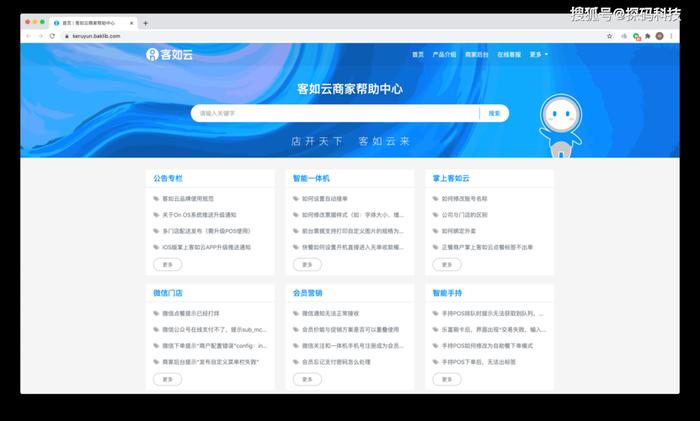
Task: Click the tag icon beside 手持POS下单后，无法出标签
Action: [x=435, y=362]
